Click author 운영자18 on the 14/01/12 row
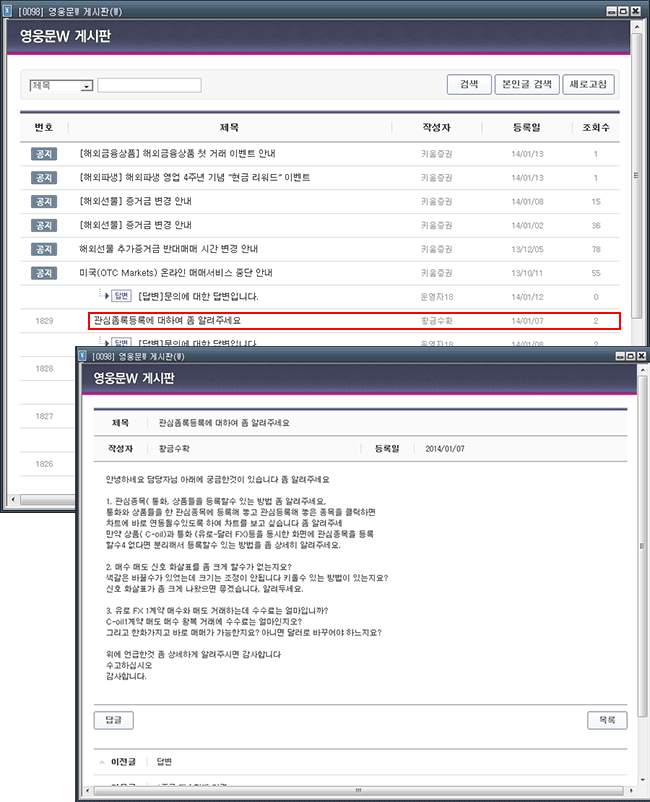Viewport: 650px width, 802px height. click(436, 297)
